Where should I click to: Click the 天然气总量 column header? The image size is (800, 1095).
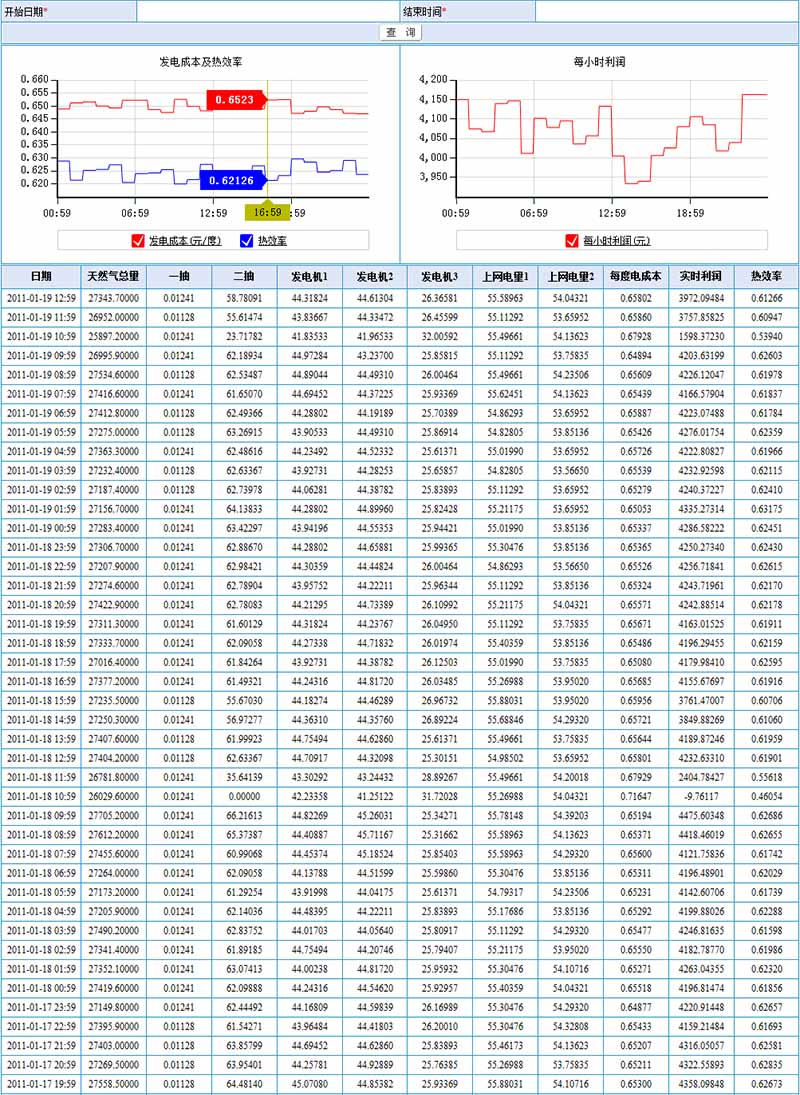[113, 277]
